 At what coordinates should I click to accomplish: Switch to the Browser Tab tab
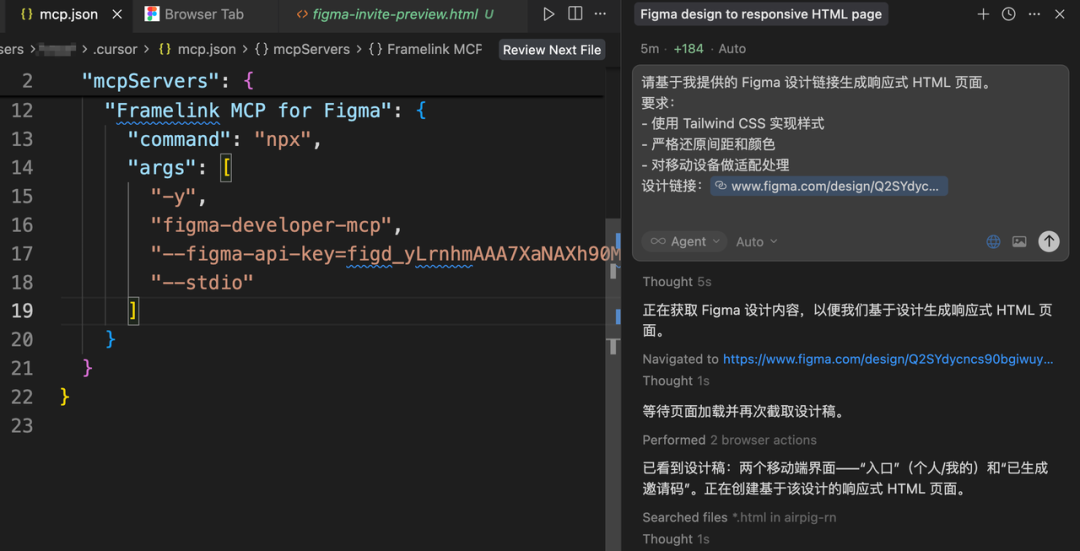coord(203,15)
